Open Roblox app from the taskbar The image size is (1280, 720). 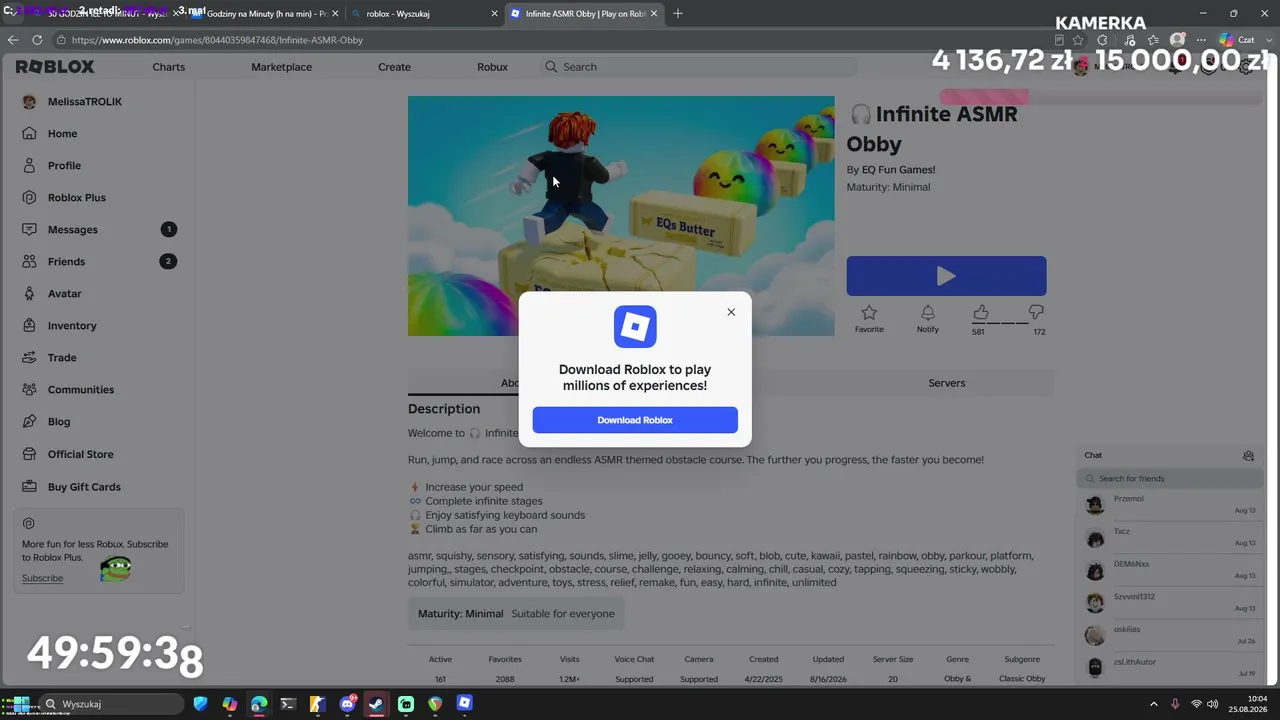(x=464, y=704)
